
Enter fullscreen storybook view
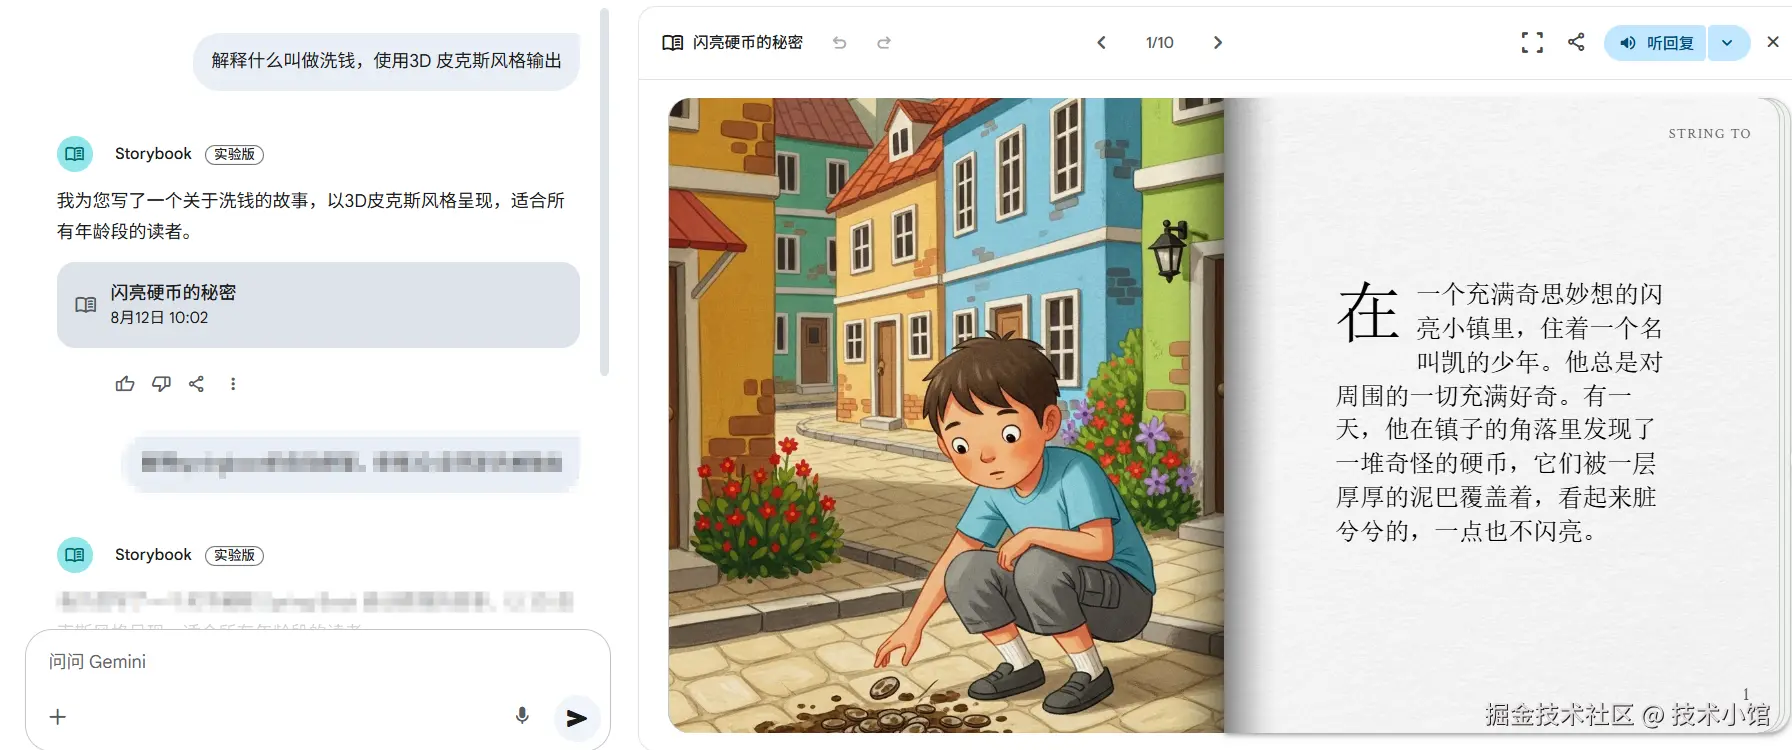click(1532, 42)
